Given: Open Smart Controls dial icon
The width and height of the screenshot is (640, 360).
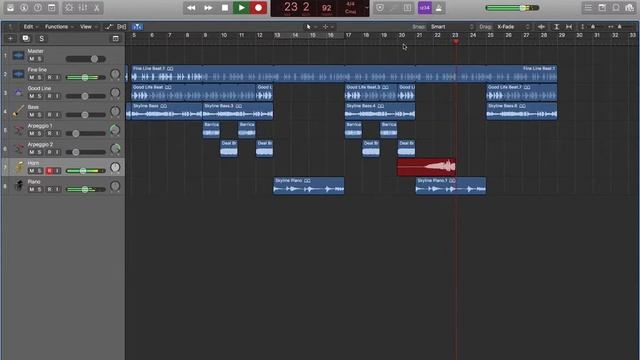Looking at the screenshot, I should click(x=69, y=8).
